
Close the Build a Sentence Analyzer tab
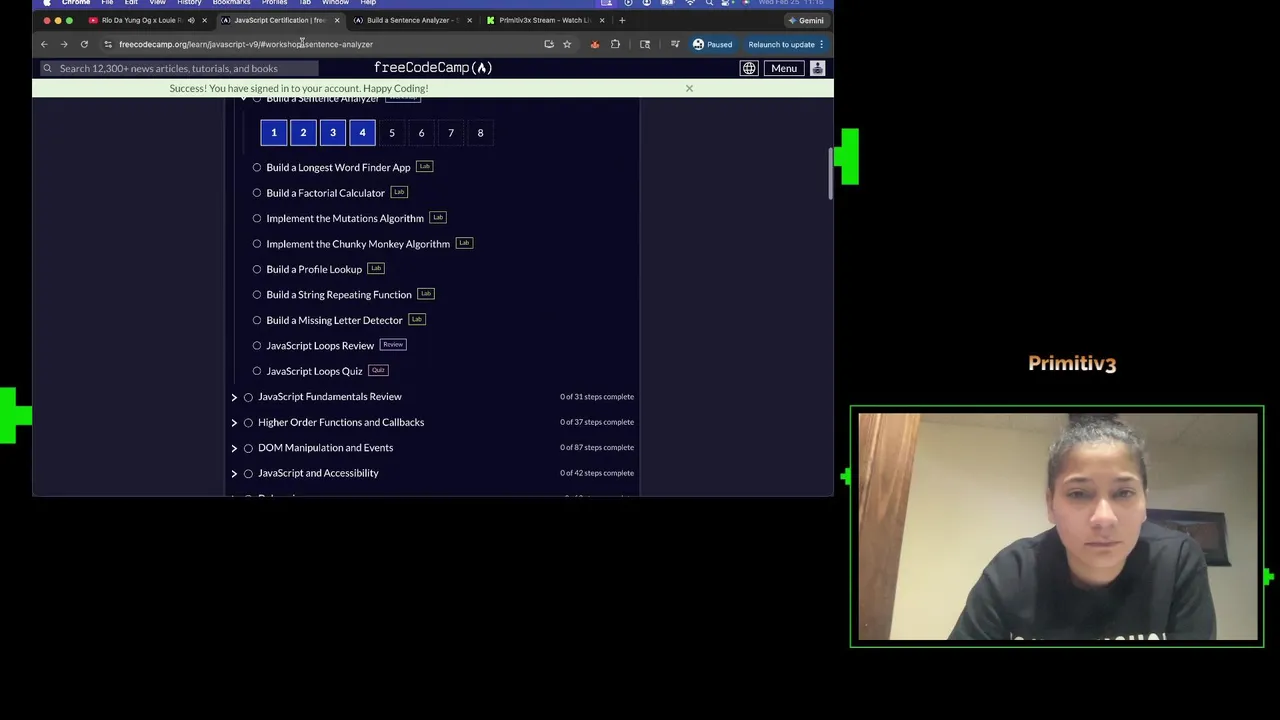click(x=469, y=20)
